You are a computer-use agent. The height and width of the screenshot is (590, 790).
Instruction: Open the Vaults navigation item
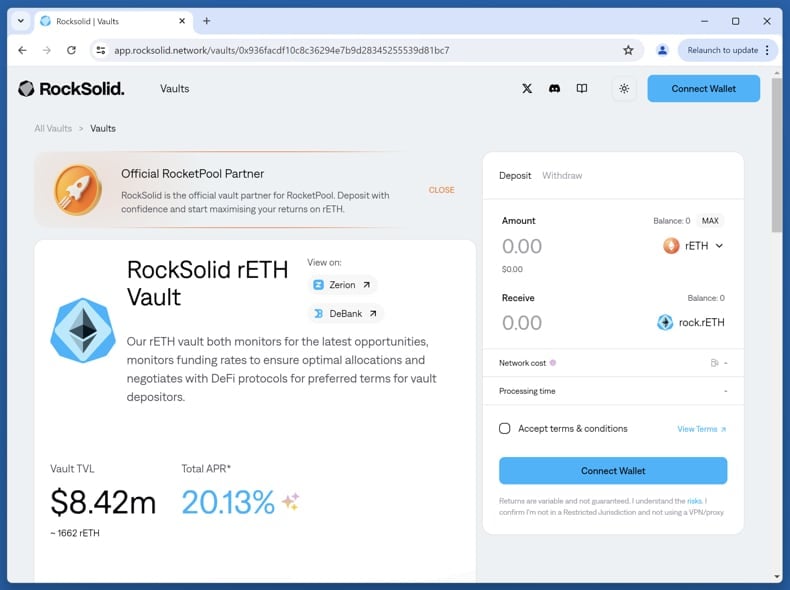coord(174,89)
